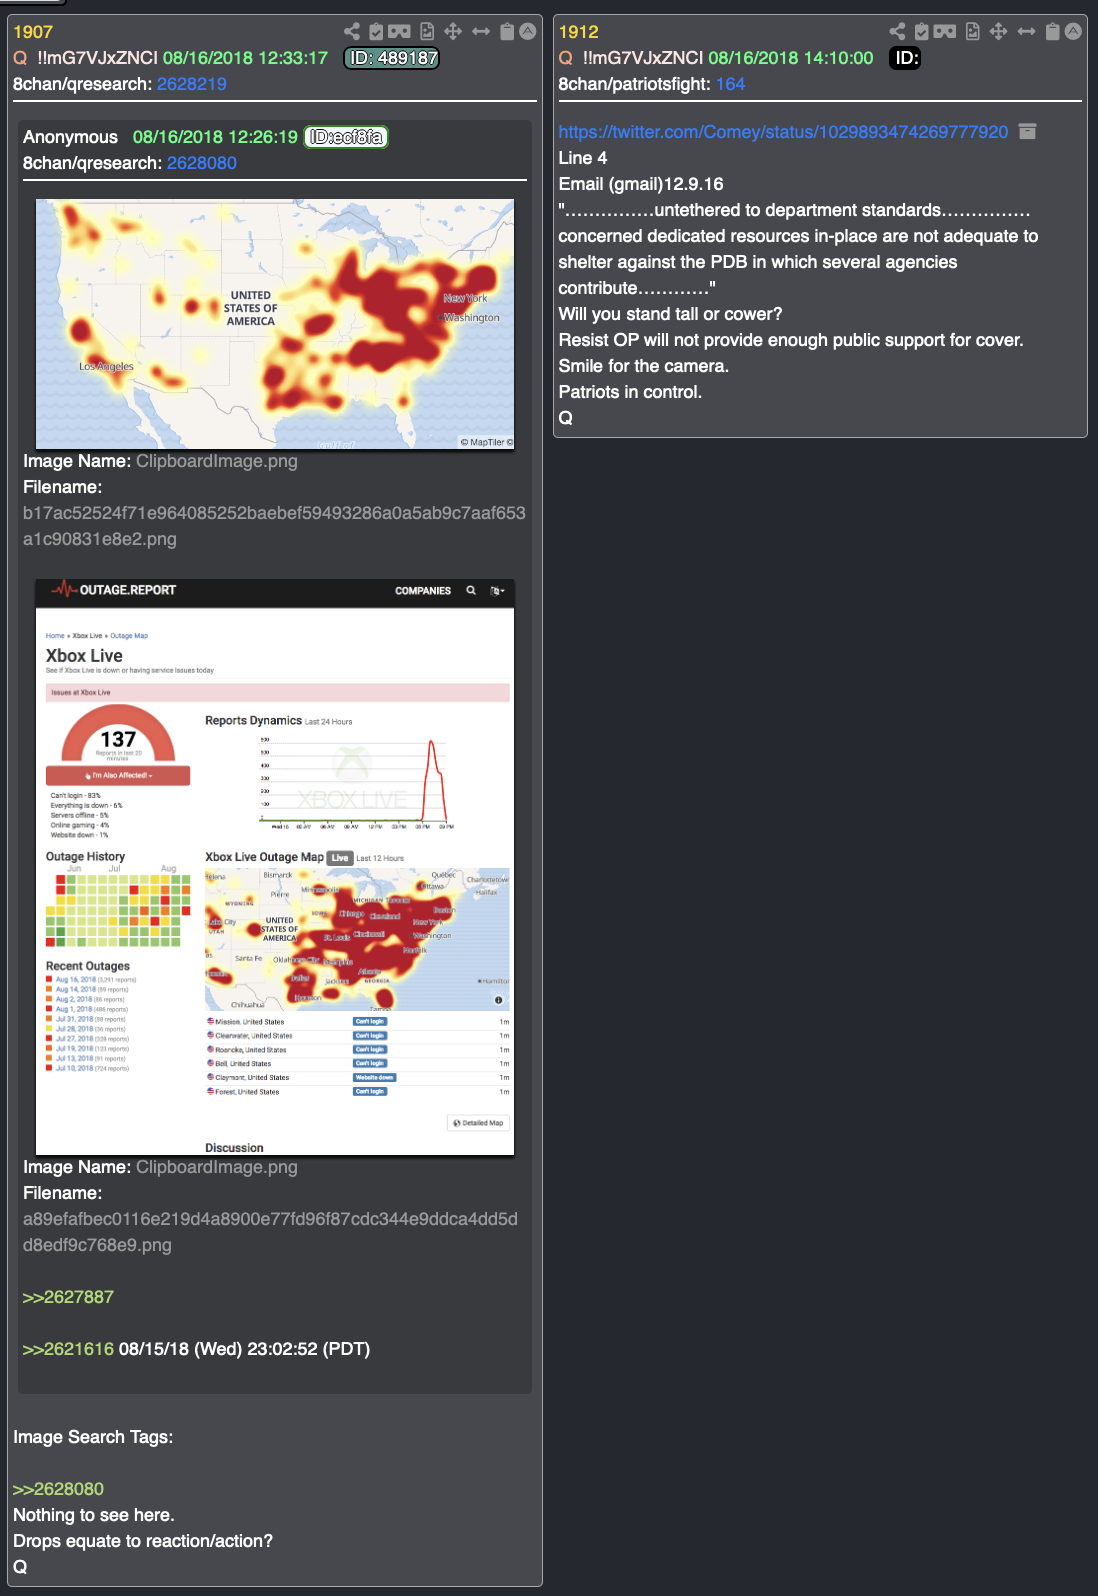This screenshot has width=1098, height=1596.
Task: Click ID:ecf8fa badge on anonymous post
Action: click(346, 137)
